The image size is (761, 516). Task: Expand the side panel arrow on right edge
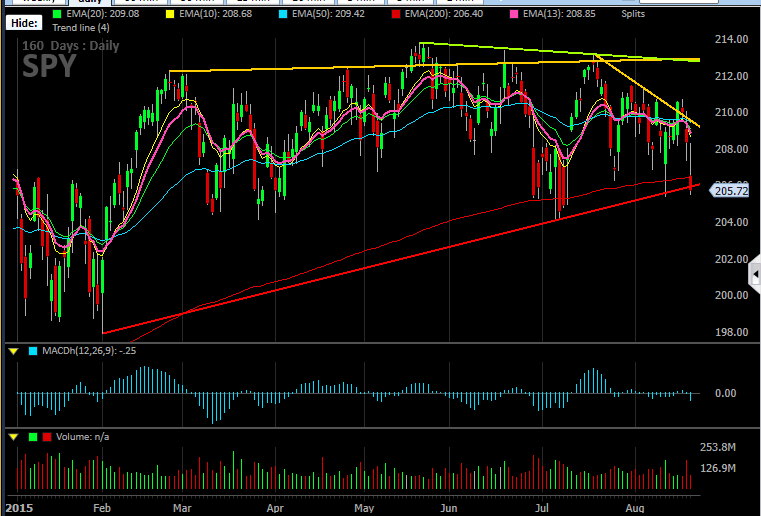coord(755,275)
